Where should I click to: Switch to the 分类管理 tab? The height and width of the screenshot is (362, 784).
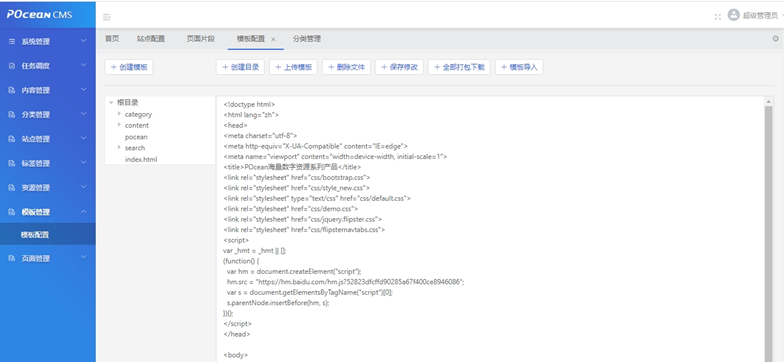tap(306, 38)
